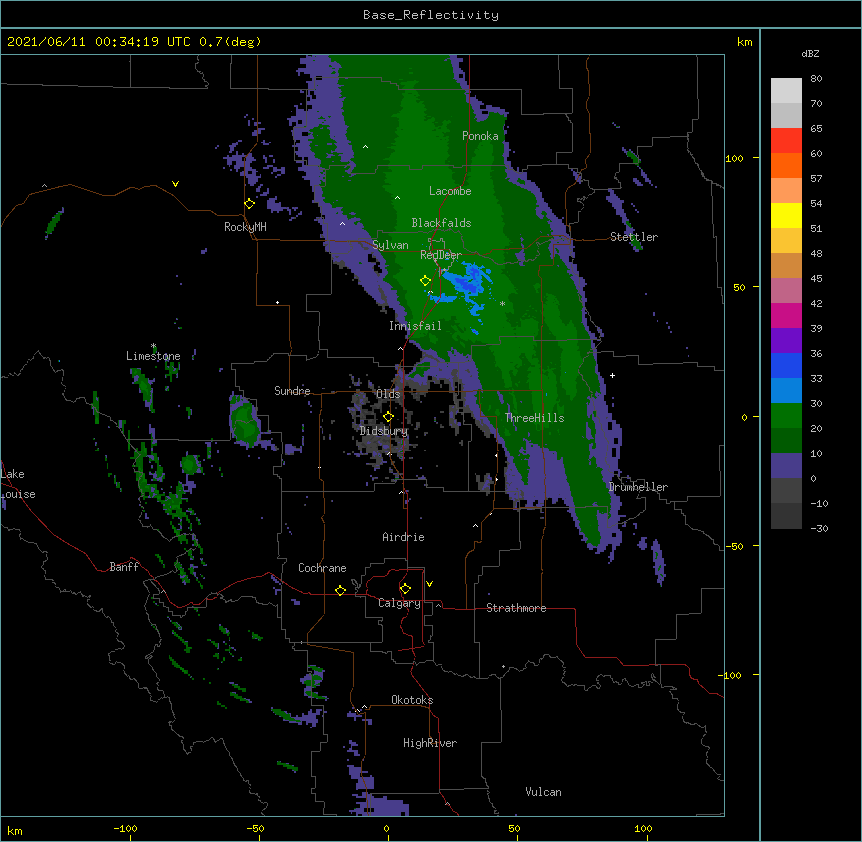The width and height of the screenshot is (862, 842).
Task: Click the yellow diamond marker south of RedDeer
Action: [425, 281]
